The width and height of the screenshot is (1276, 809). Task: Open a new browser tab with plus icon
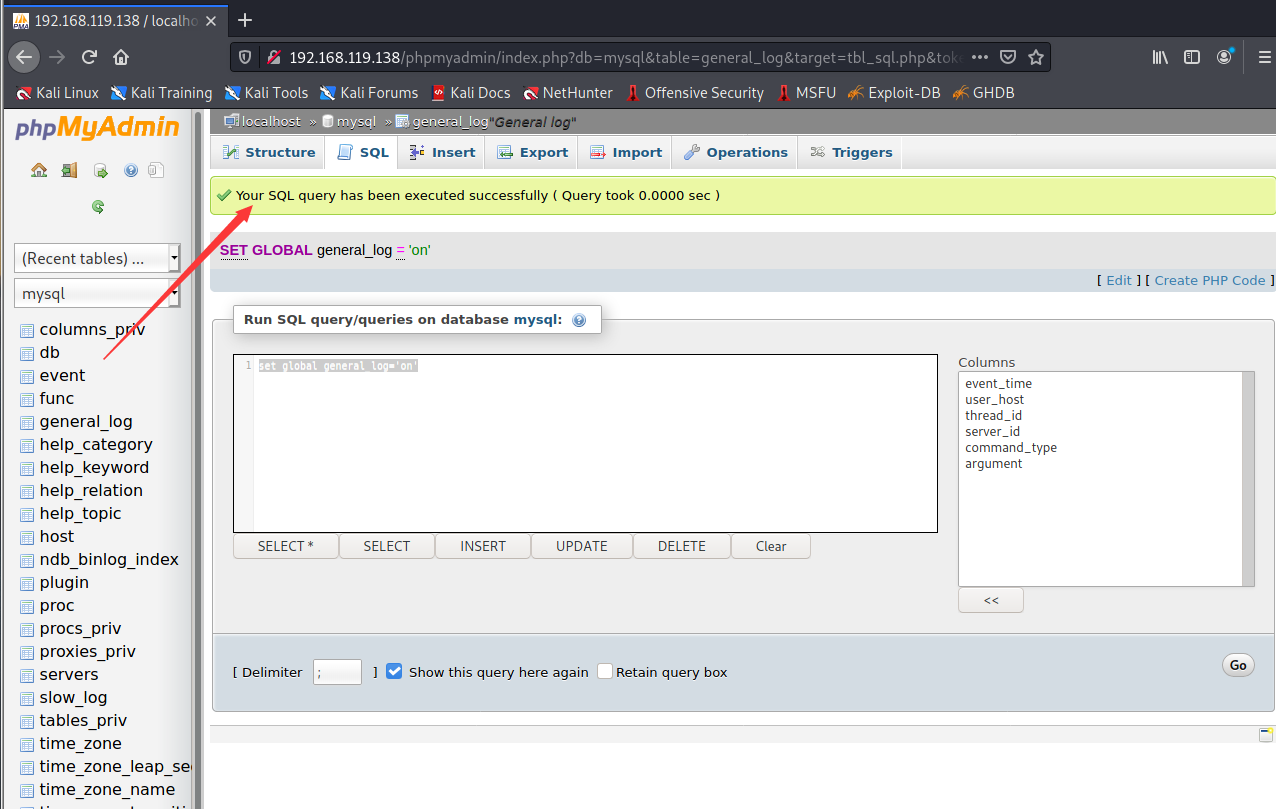tap(245, 20)
